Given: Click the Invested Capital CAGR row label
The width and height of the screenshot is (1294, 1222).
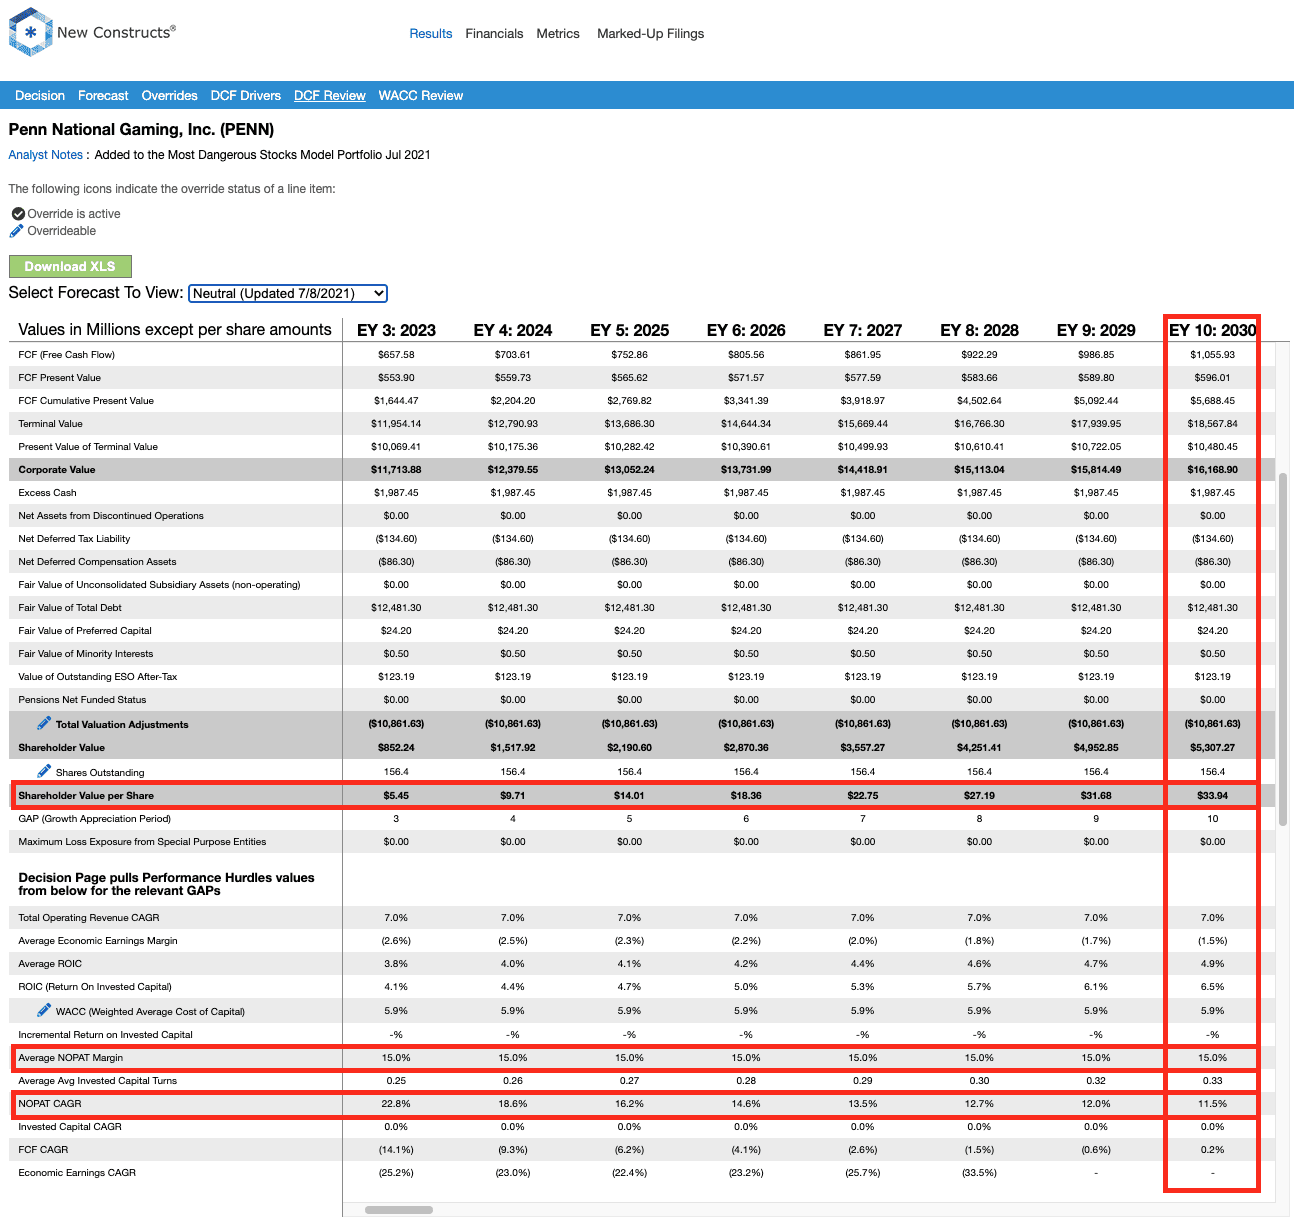Looking at the screenshot, I should pos(70,1127).
